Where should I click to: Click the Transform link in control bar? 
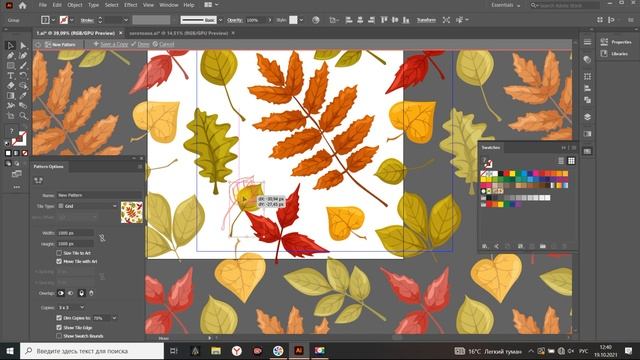426,20
